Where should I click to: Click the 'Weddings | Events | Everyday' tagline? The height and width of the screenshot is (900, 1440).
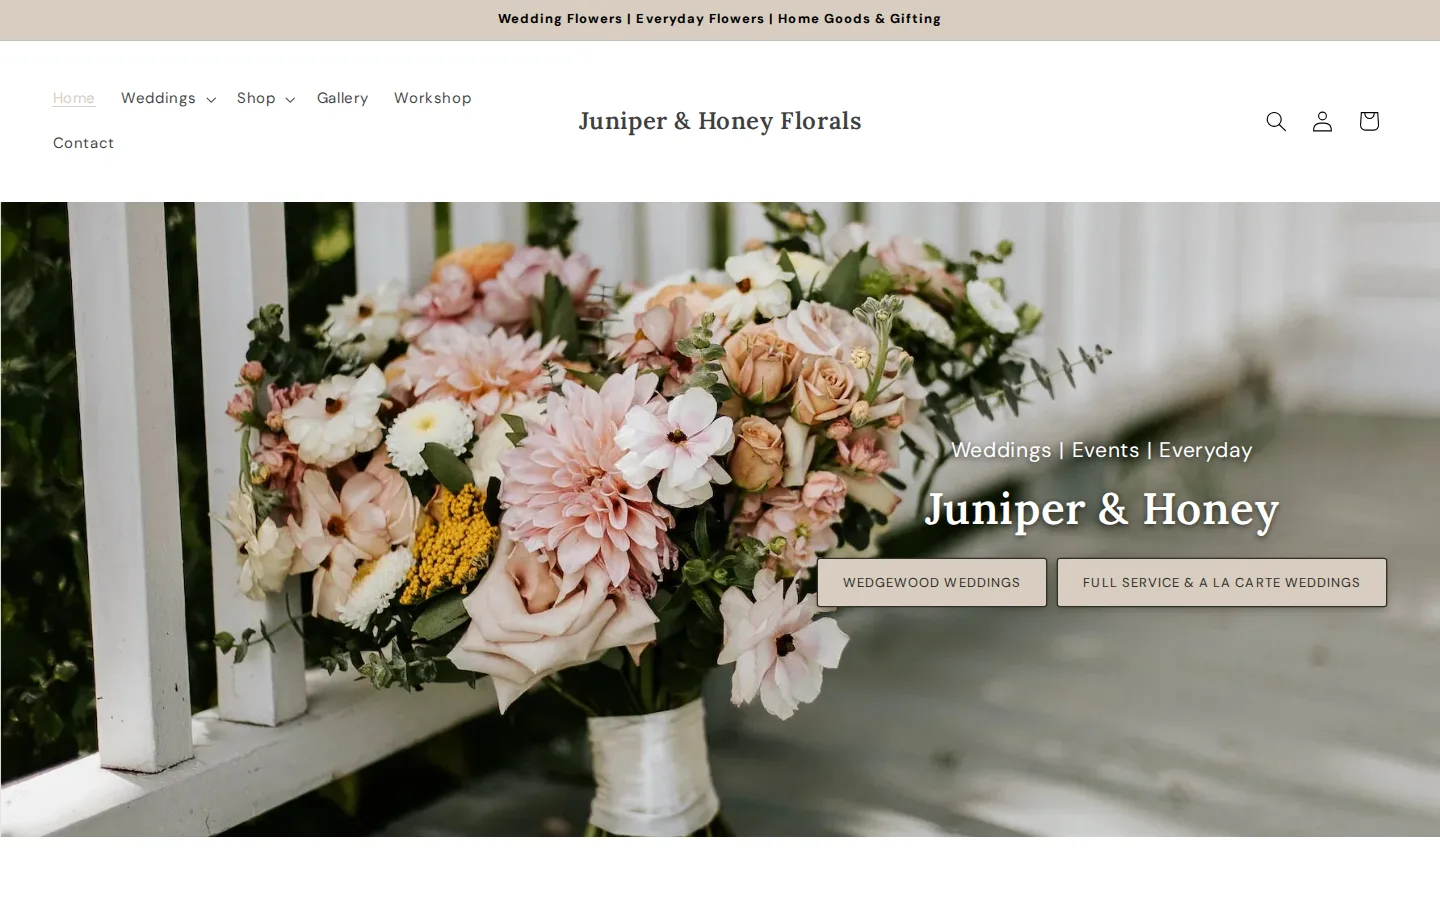tap(1101, 450)
